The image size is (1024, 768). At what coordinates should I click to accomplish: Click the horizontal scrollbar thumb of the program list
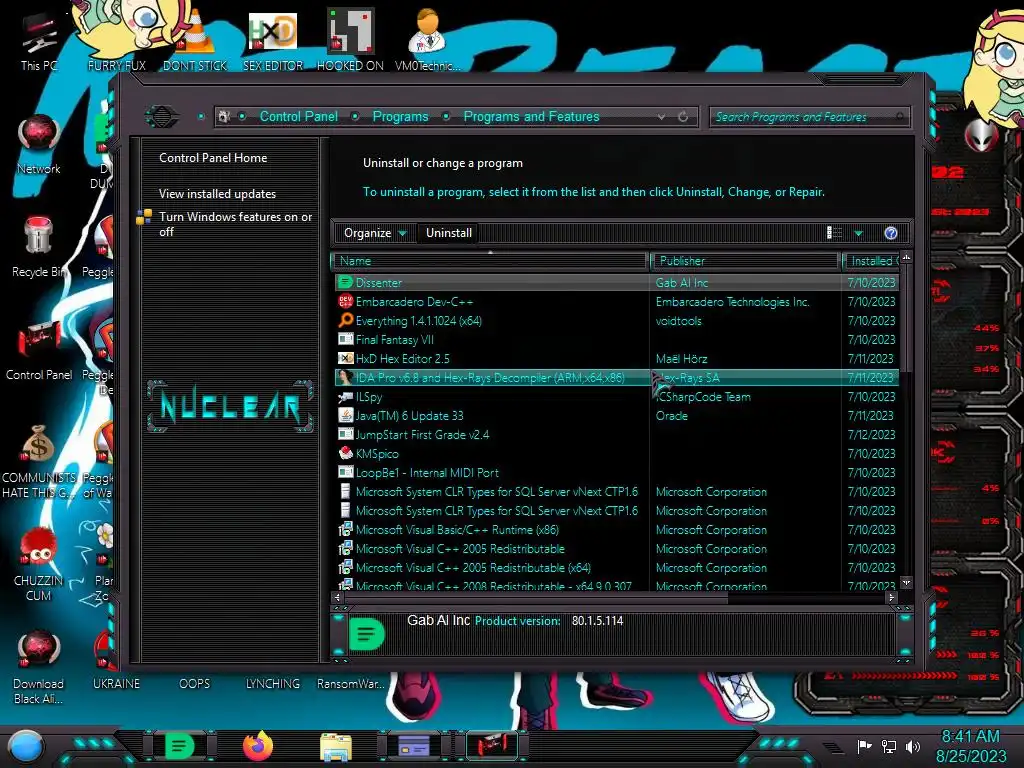click(x=536, y=597)
